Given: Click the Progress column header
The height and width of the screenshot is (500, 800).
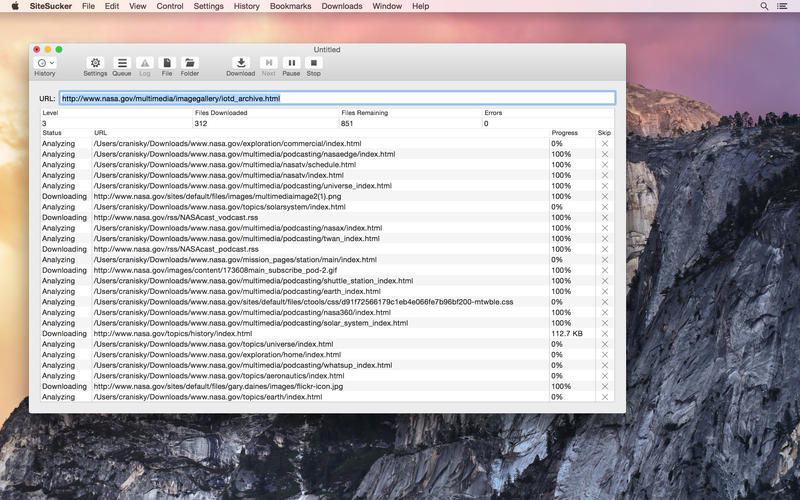Looking at the screenshot, I should coord(565,133).
